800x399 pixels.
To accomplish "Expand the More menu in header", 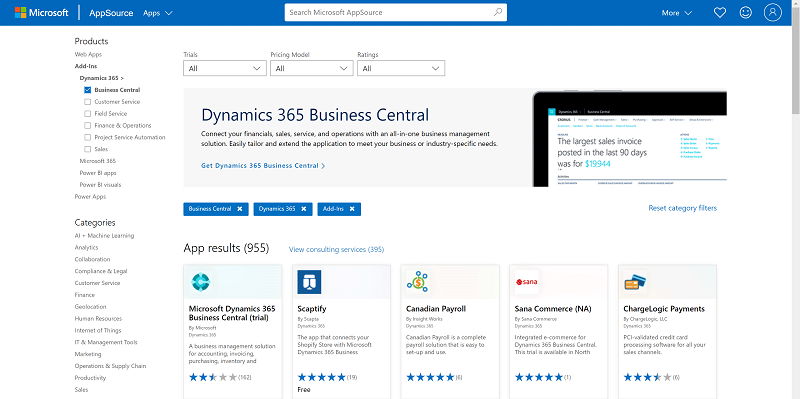I will click(677, 13).
